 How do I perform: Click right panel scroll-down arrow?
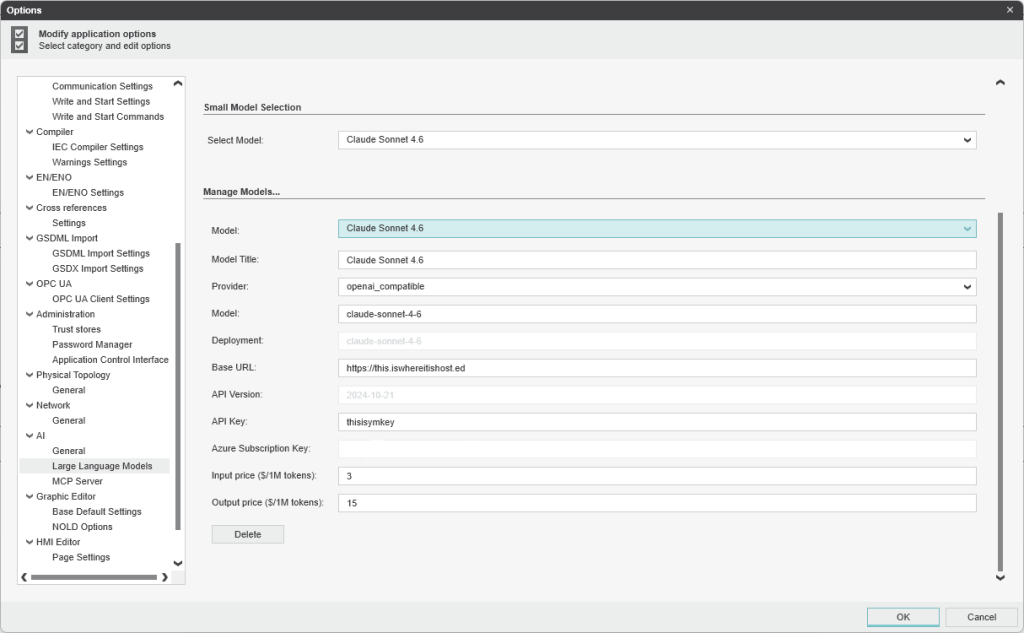click(x=1000, y=577)
